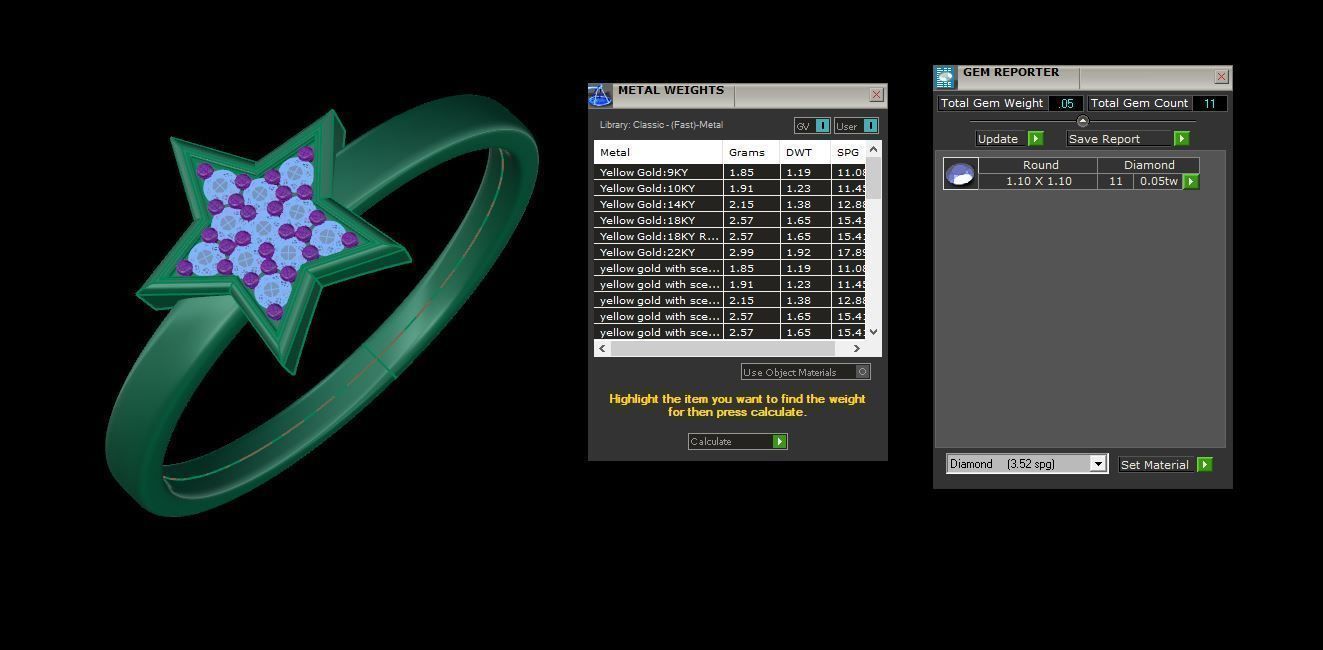
Task: Click the Total Gem Weight value field
Action: coord(1066,103)
